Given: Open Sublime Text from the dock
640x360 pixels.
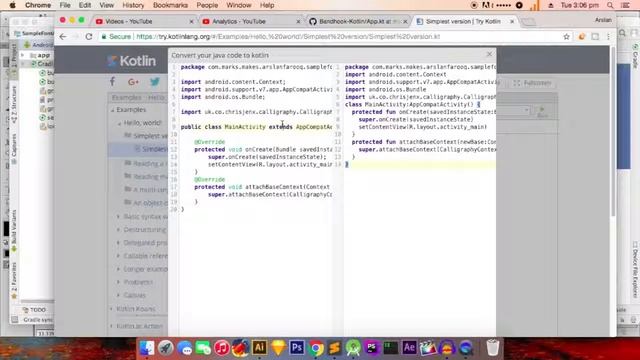Looking at the screenshot, I should [334, 348].
